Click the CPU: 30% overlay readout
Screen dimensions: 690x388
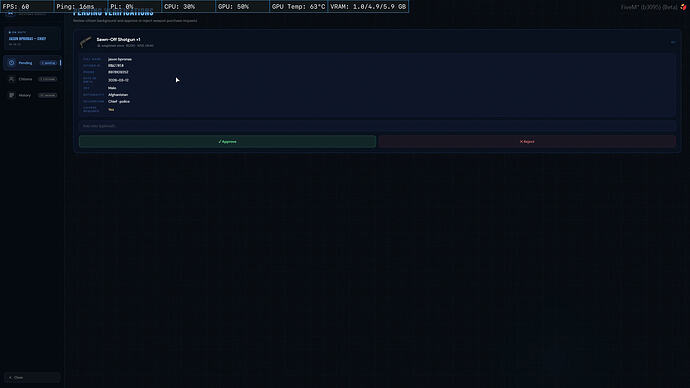[188, 7]
